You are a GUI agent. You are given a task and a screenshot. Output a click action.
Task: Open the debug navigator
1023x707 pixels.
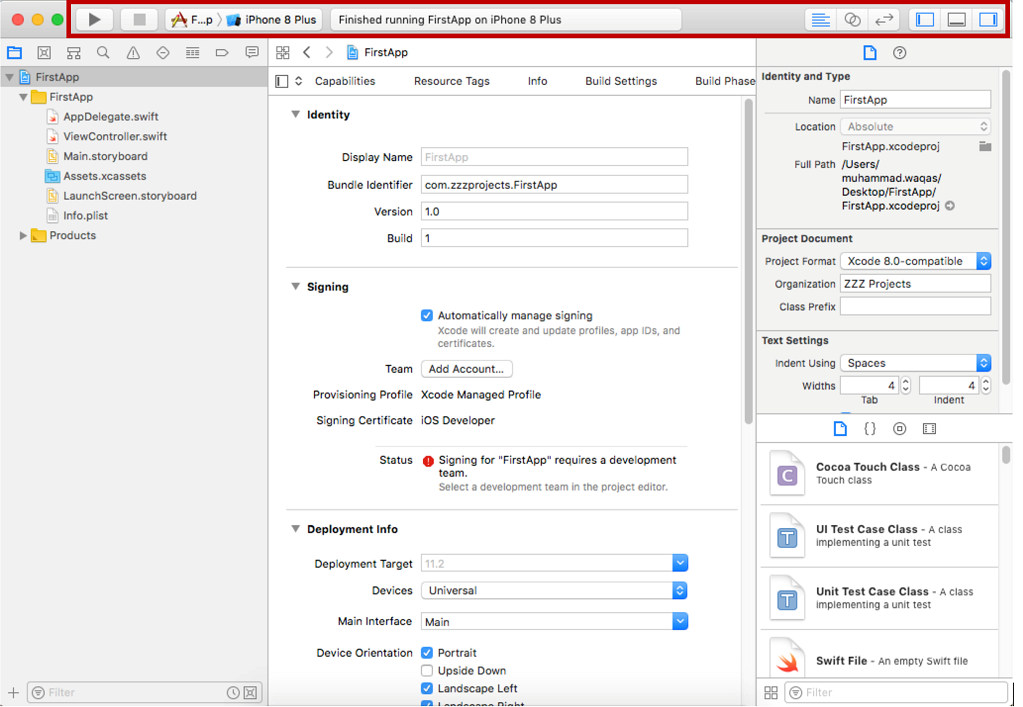192,53
